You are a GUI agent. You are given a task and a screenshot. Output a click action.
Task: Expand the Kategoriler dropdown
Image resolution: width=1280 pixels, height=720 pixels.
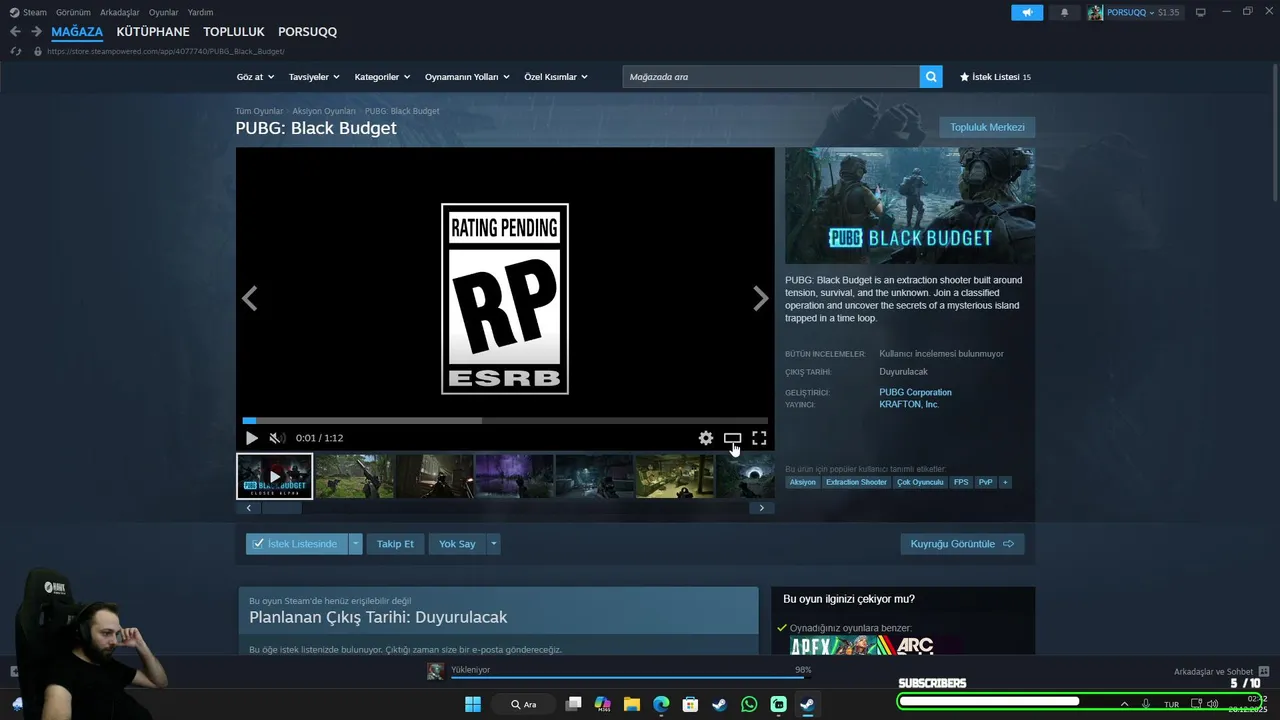coord(382,77)
